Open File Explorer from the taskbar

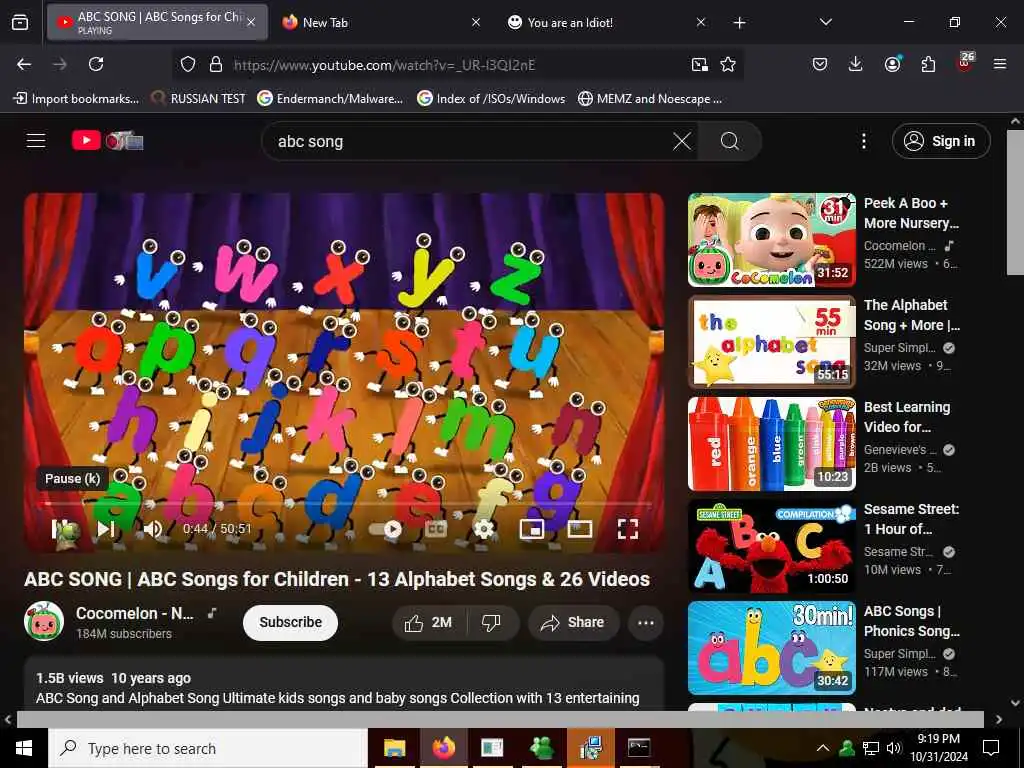tap(394, 748)
